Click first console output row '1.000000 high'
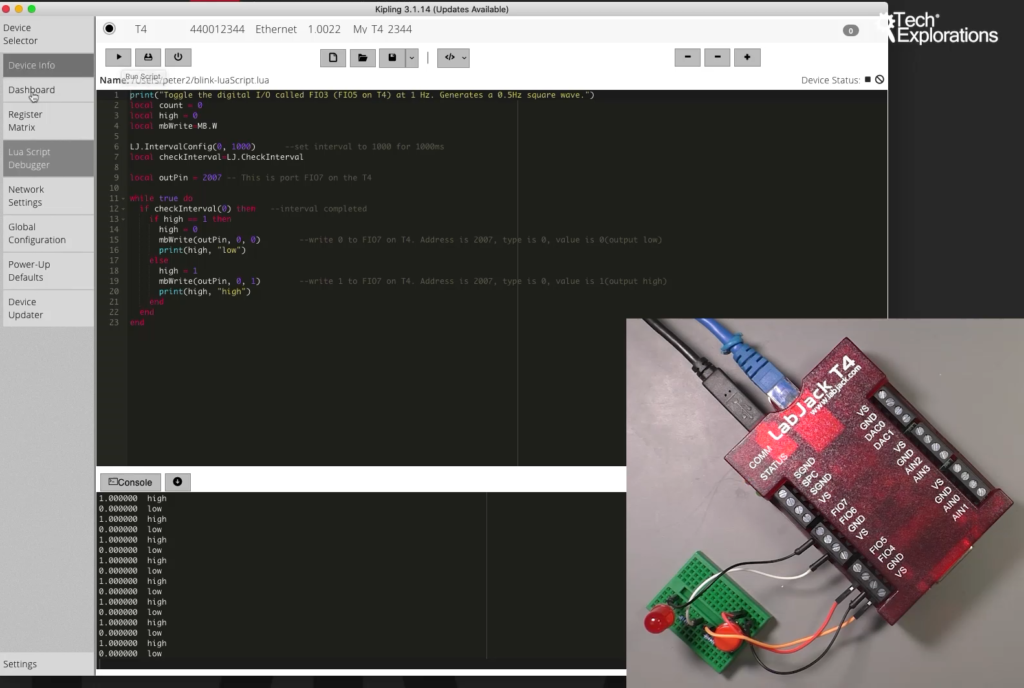Image resolution: width=1024 pixels, height=688 pixels. 133,499
